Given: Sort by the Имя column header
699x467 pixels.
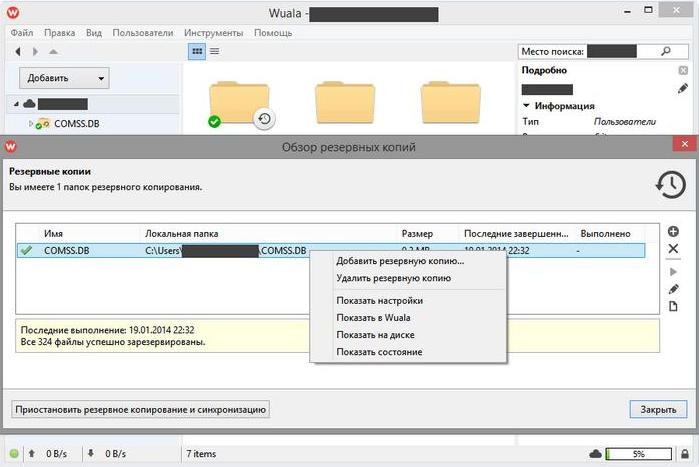Looking at the screenshot, I should click(x=53, y=234).
